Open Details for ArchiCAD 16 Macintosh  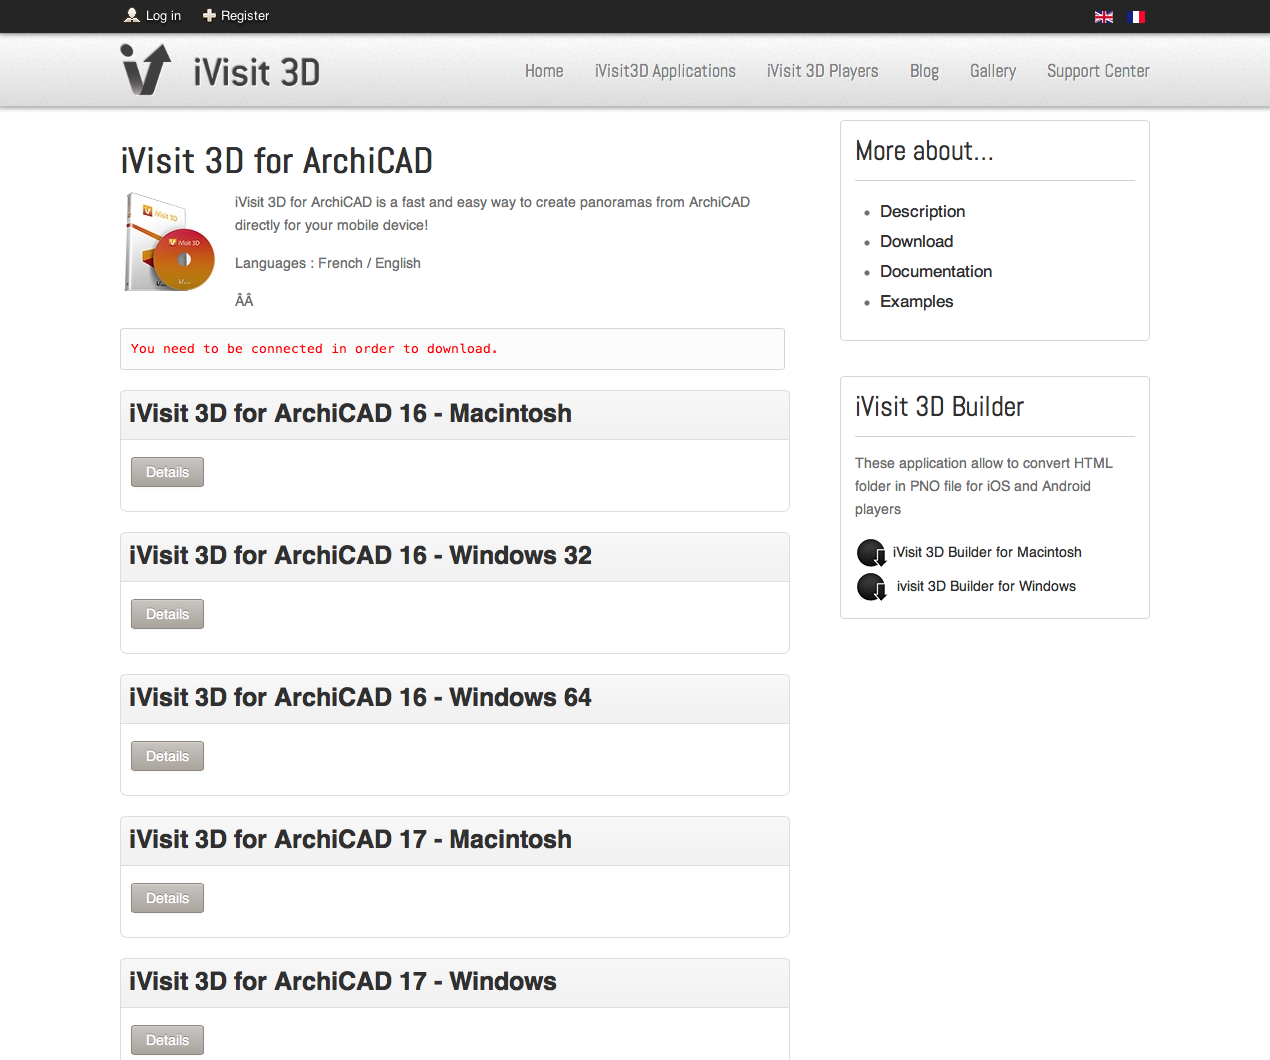point(167,472)
